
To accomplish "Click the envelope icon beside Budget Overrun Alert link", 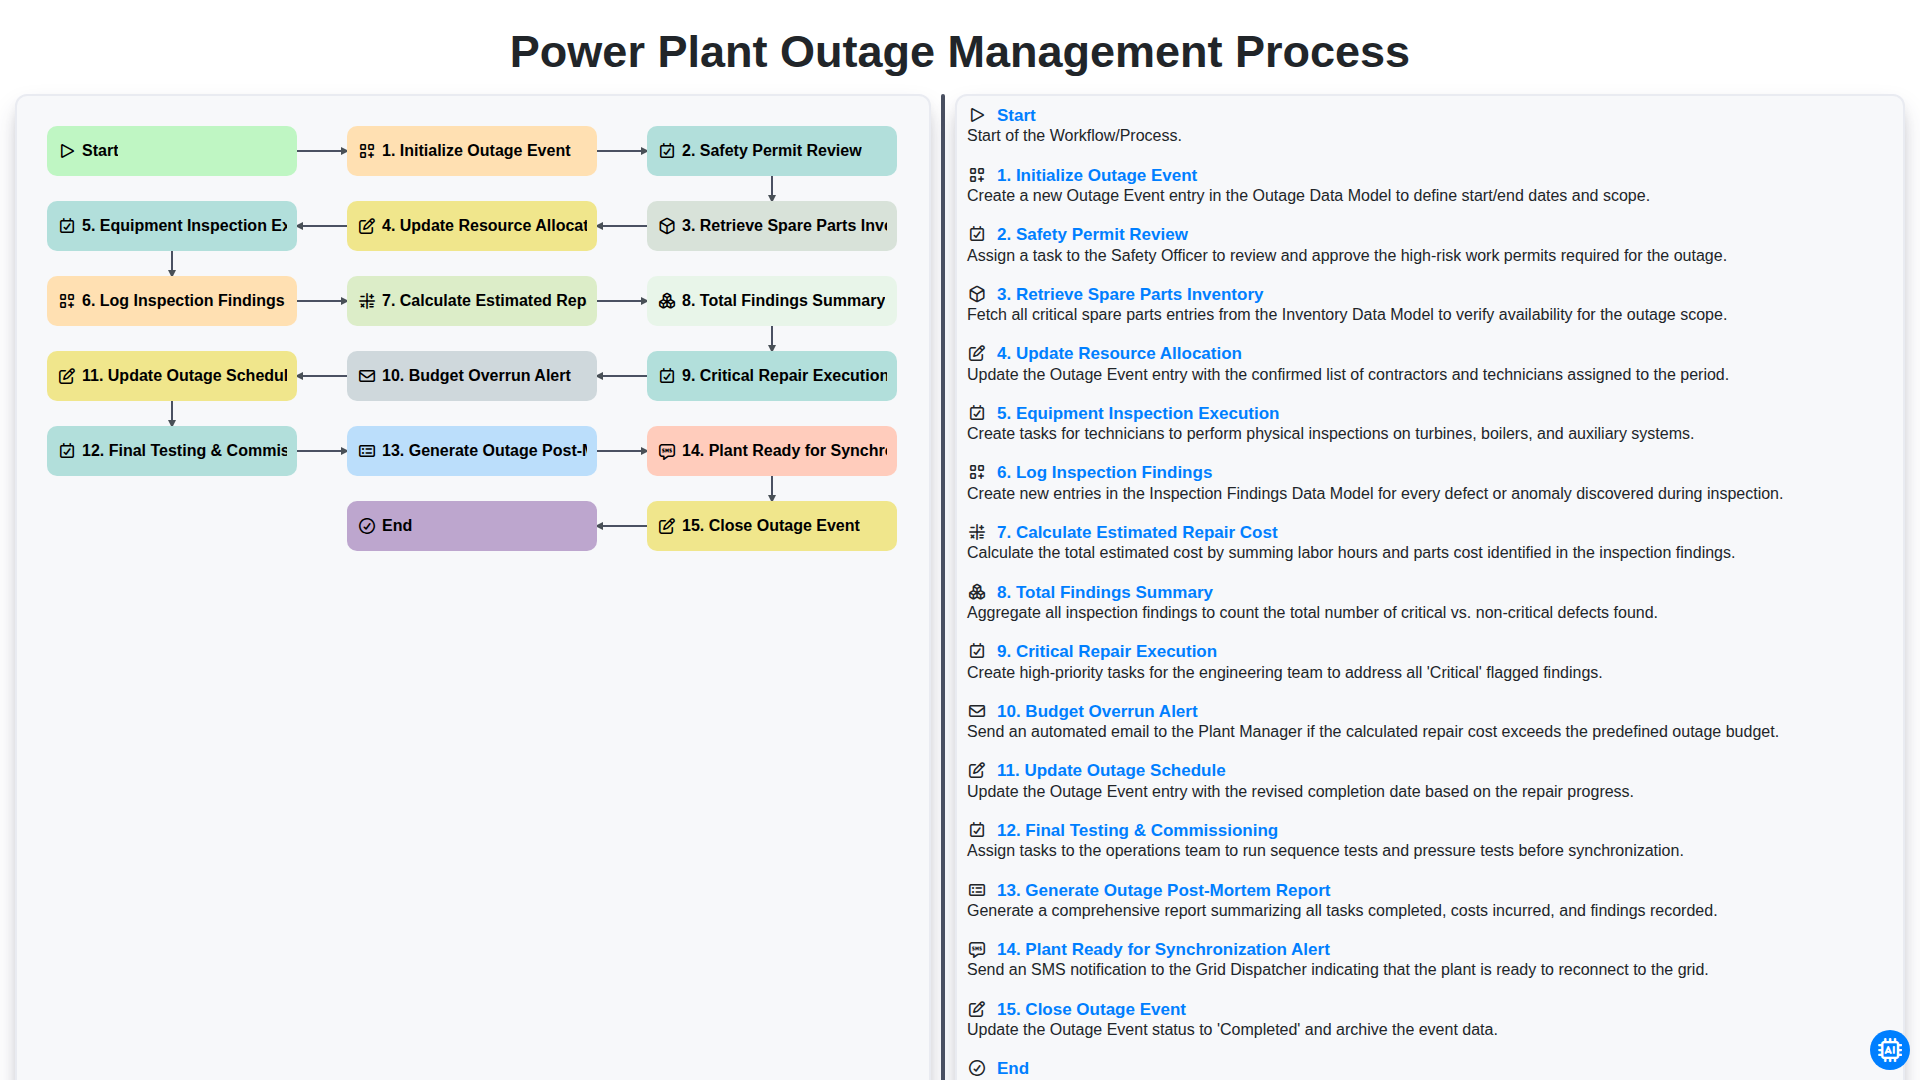I will [977, 711].
